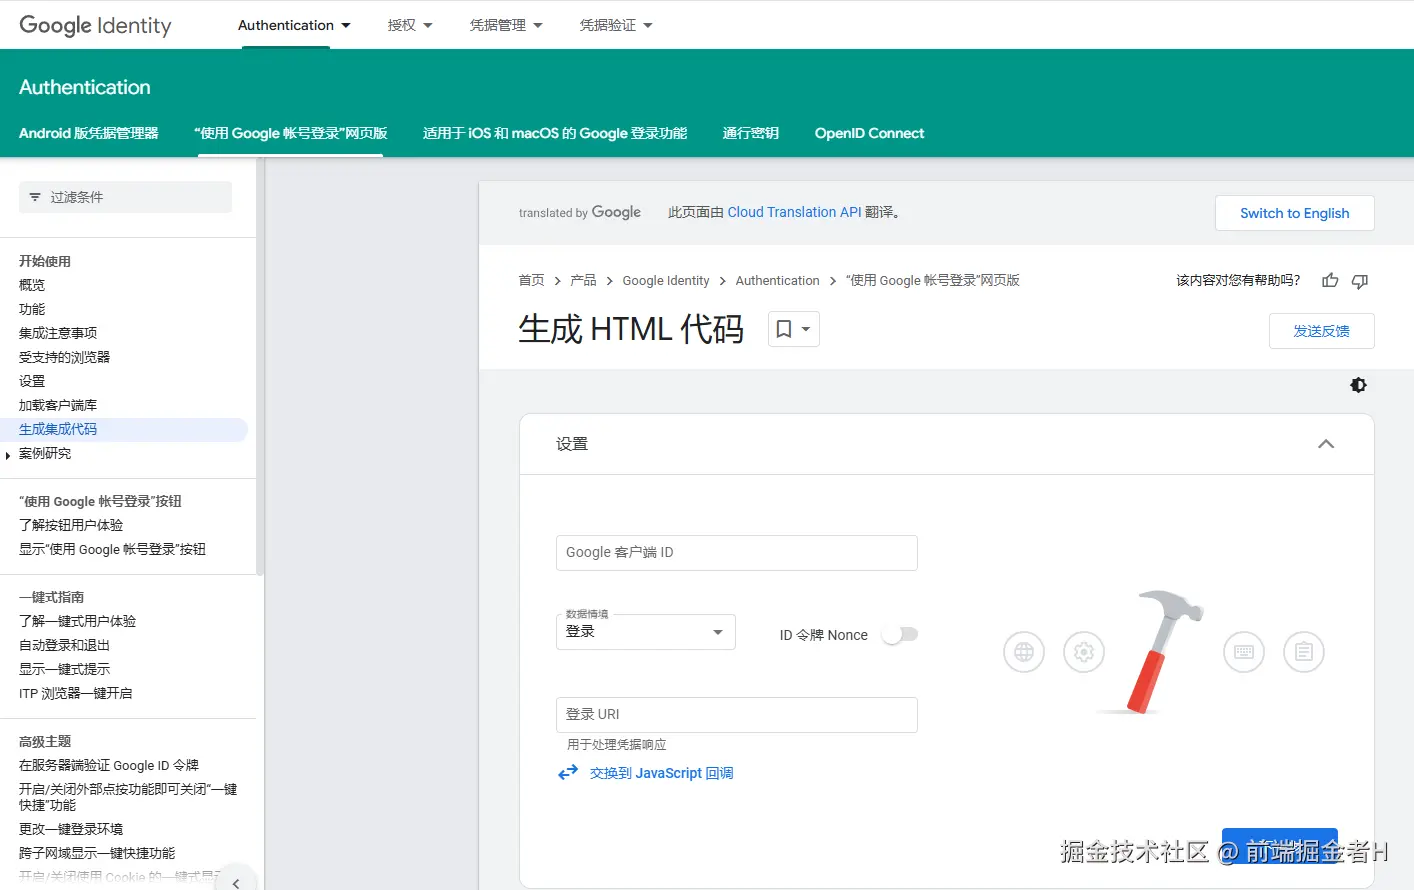Click the Google 客户端 ID input field
This screenshot has height=890, width=1414.
pos(737,553)
